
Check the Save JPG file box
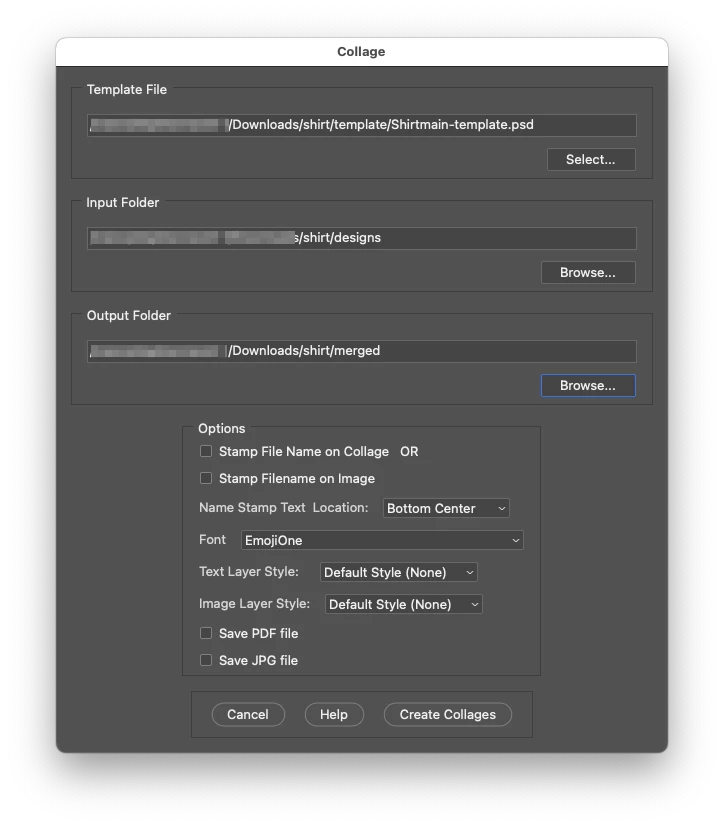pos(206,660)
